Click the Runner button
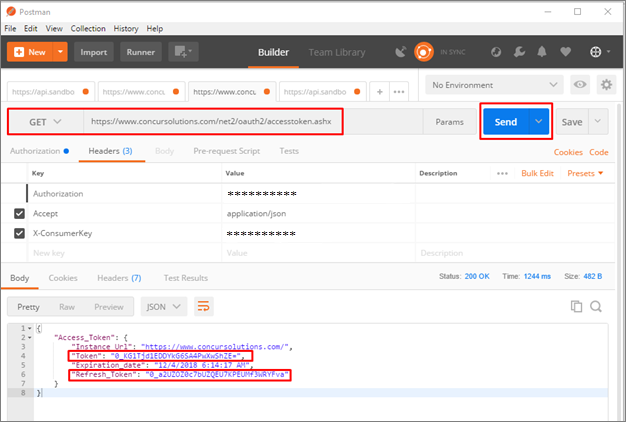626x422 pixels. coord(141,52)
